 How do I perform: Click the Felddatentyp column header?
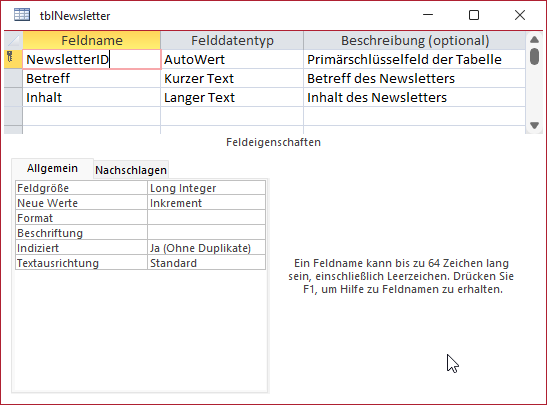pos(232,40)
